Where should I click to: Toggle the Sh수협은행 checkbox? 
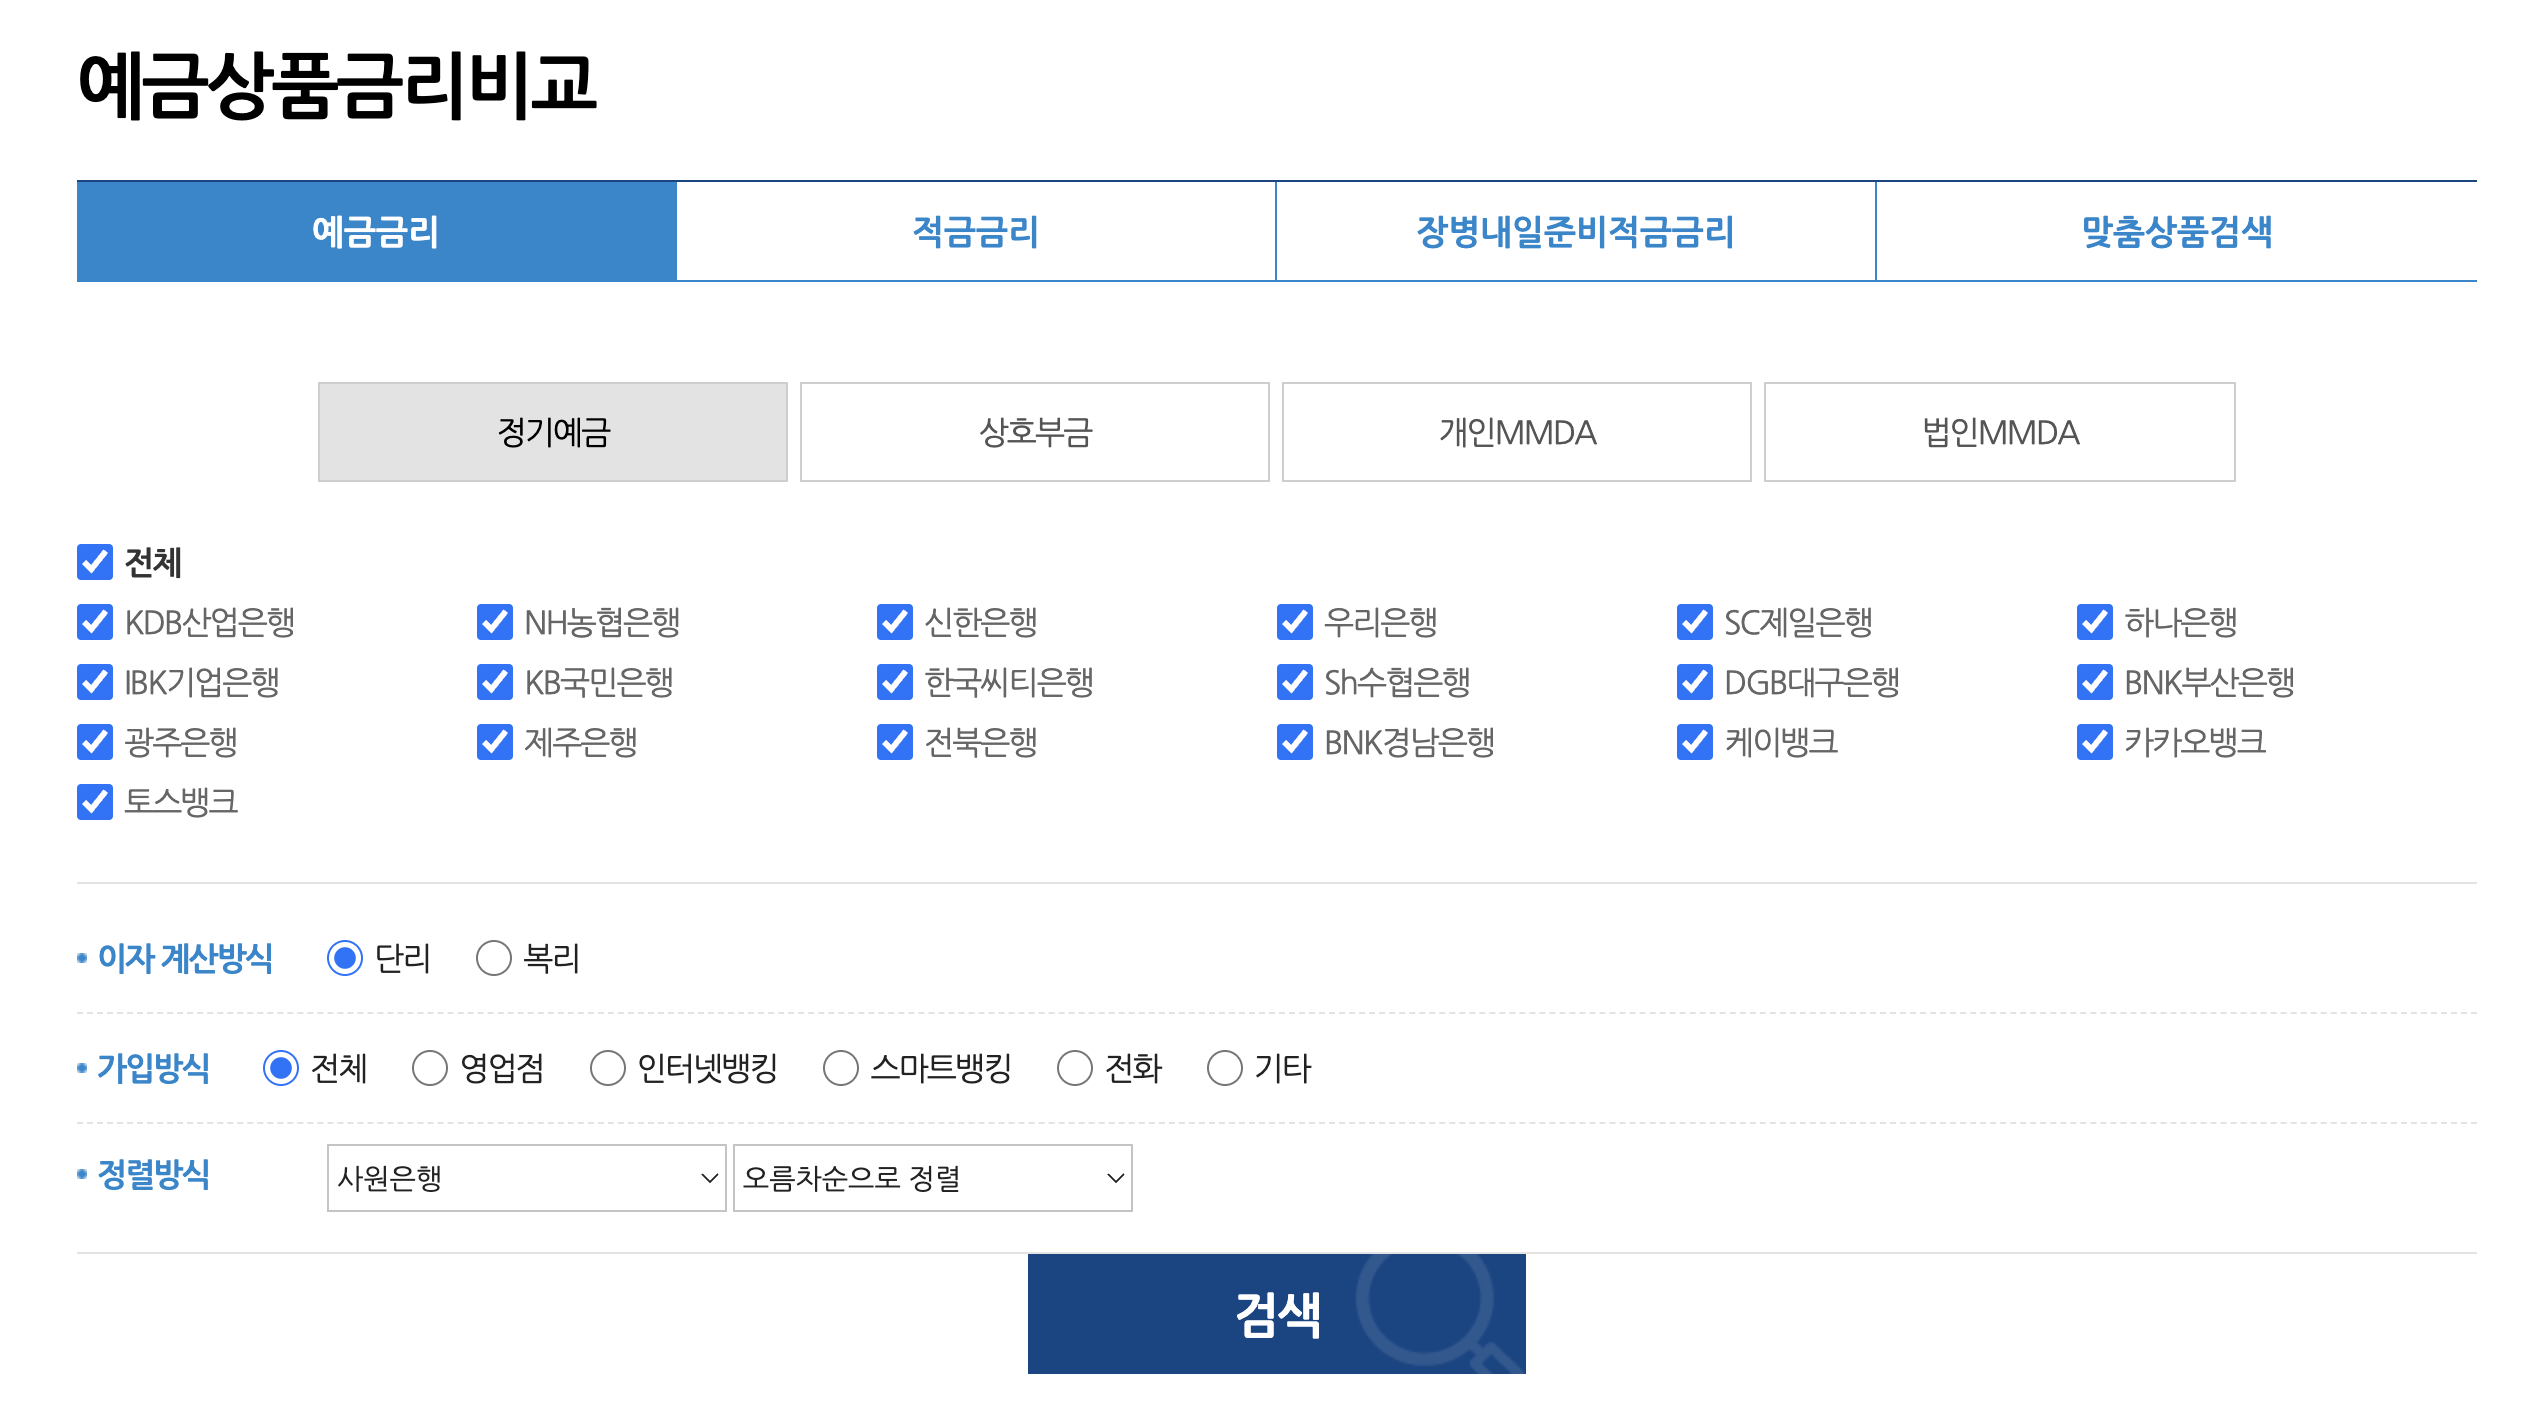(1294, 682)
